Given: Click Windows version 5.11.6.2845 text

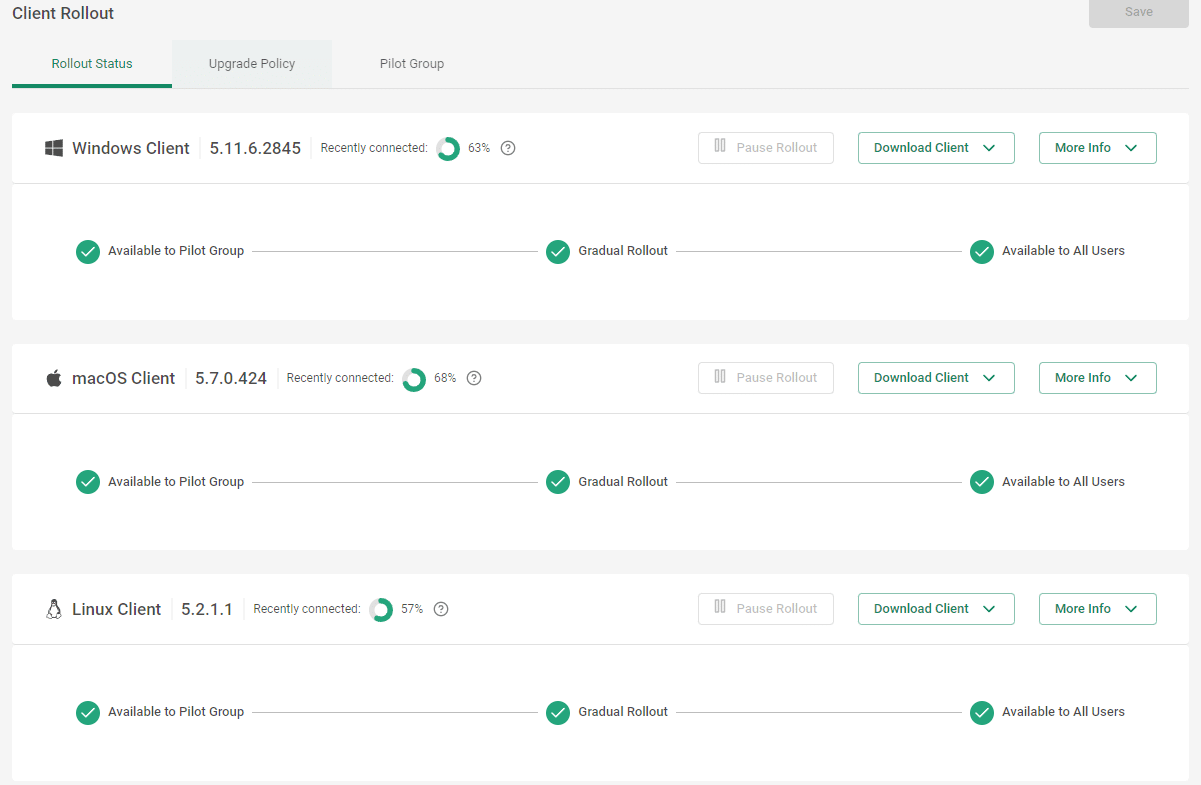Looking at the screenshot, I should pos(255,148).
